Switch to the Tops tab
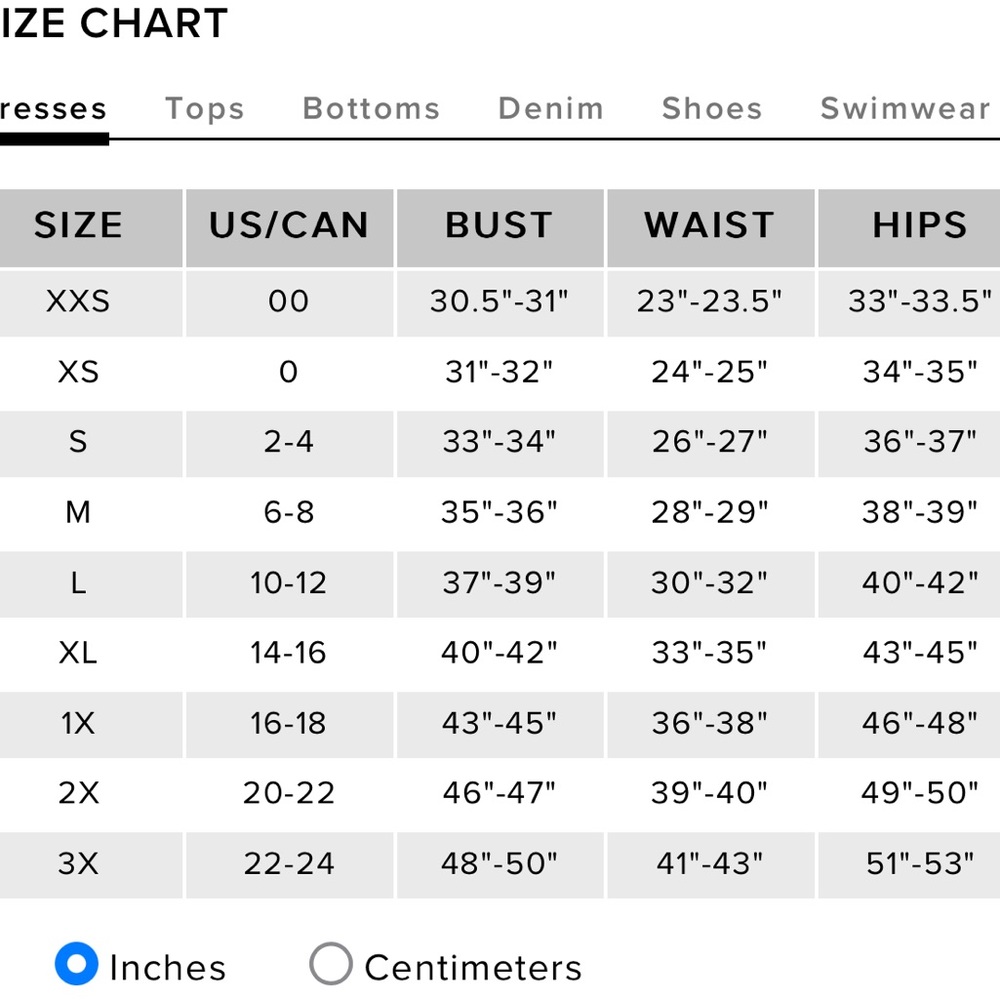The height and width of the screenshot is (1000, 1000). 205,108
